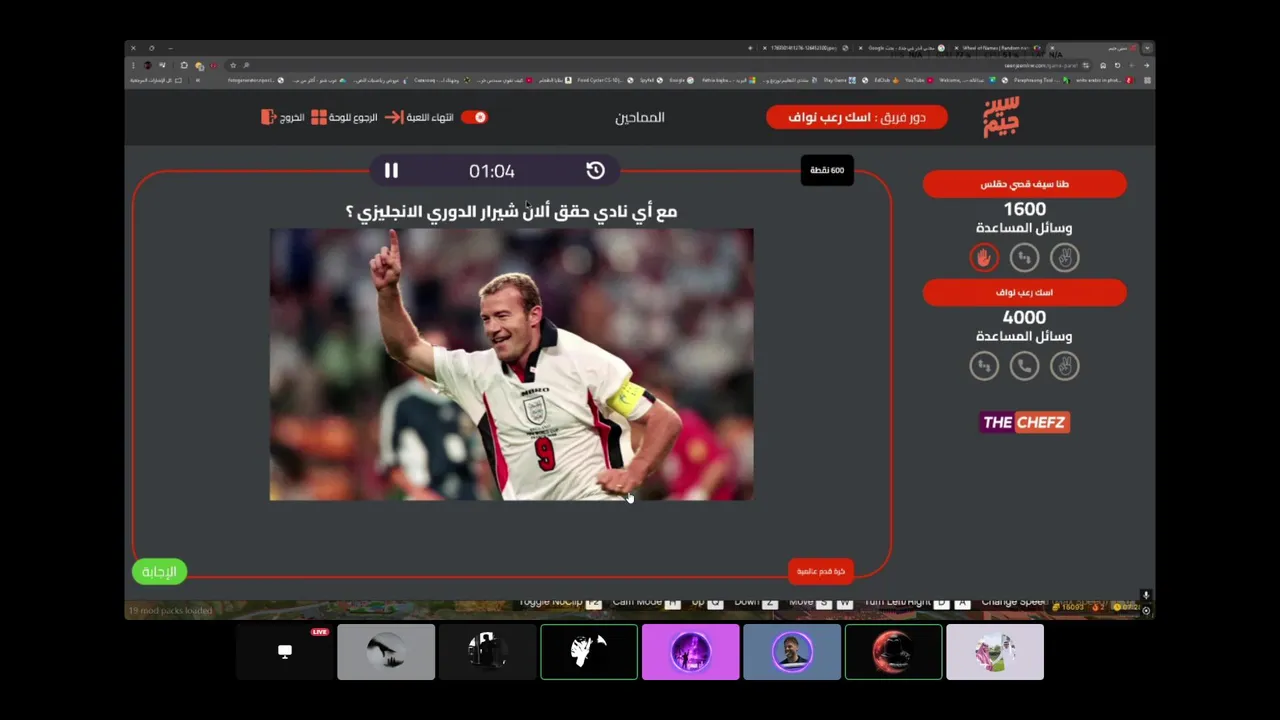The image size is (1280, 720).
Task: Click the كرة قدم عالمية category tag
Action: (x=821, y=571)
